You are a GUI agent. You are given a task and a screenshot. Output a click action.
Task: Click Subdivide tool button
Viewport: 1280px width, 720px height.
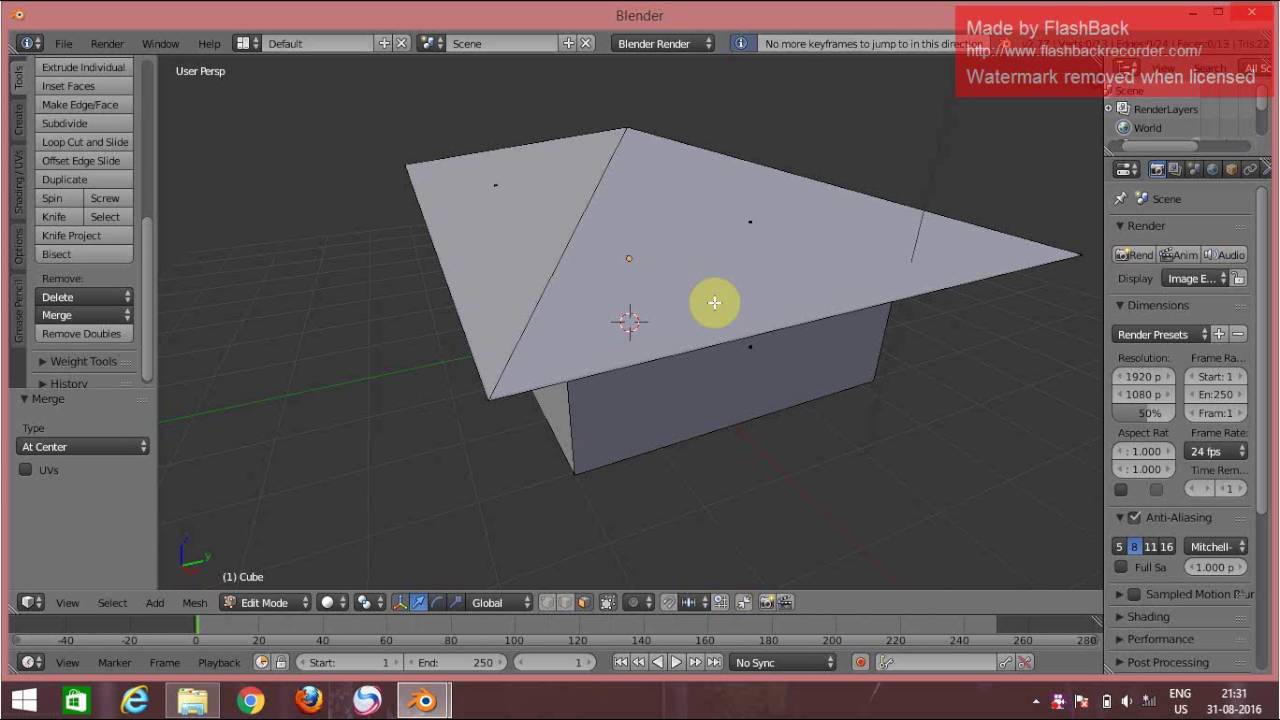(x=85, y=123)
